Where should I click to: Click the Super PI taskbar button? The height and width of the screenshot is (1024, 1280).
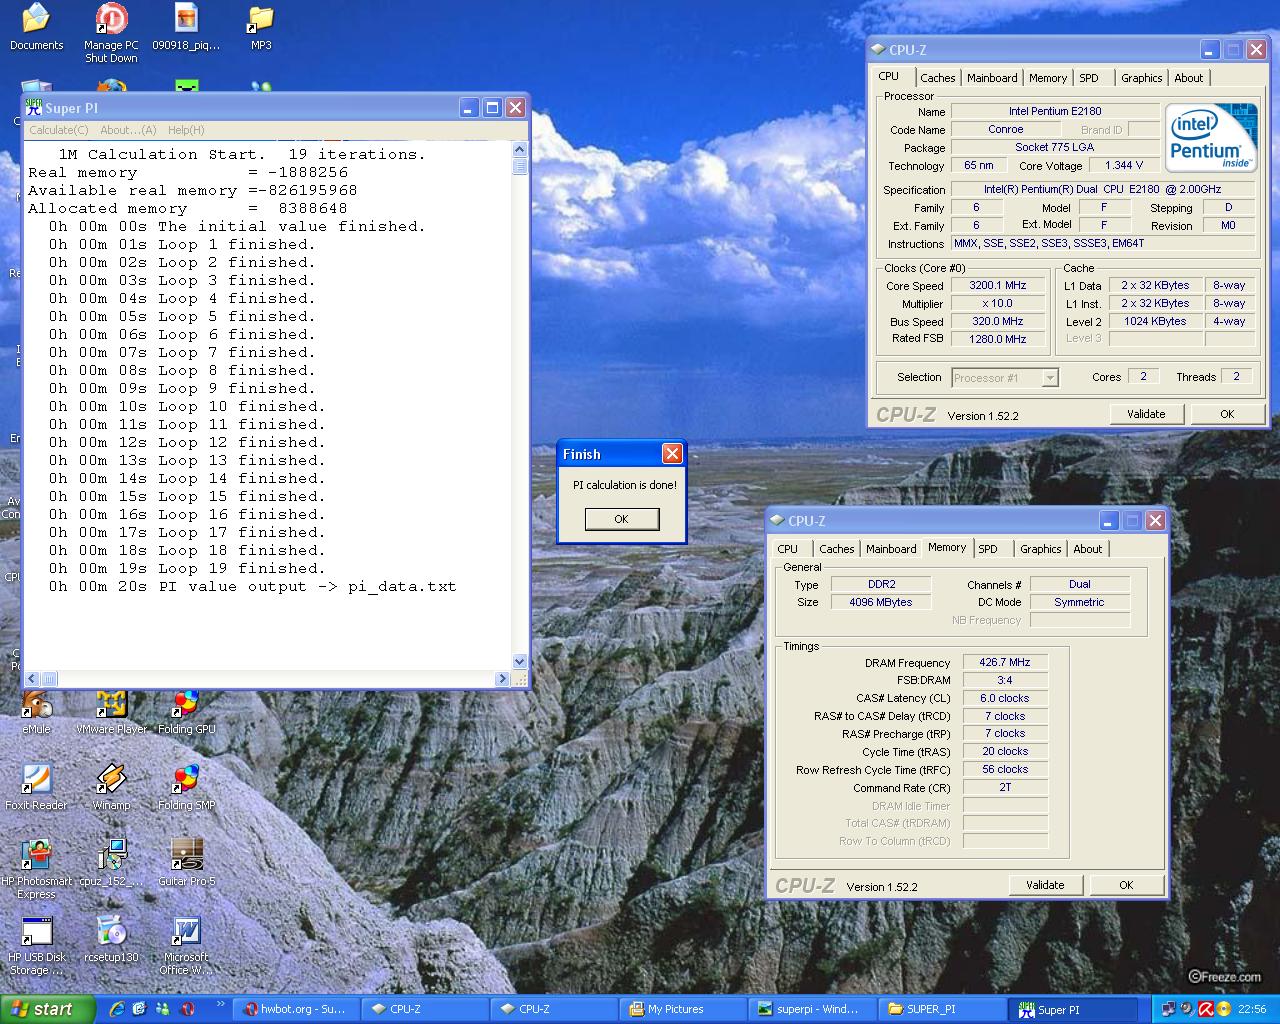click(x=1072, y=1009)
